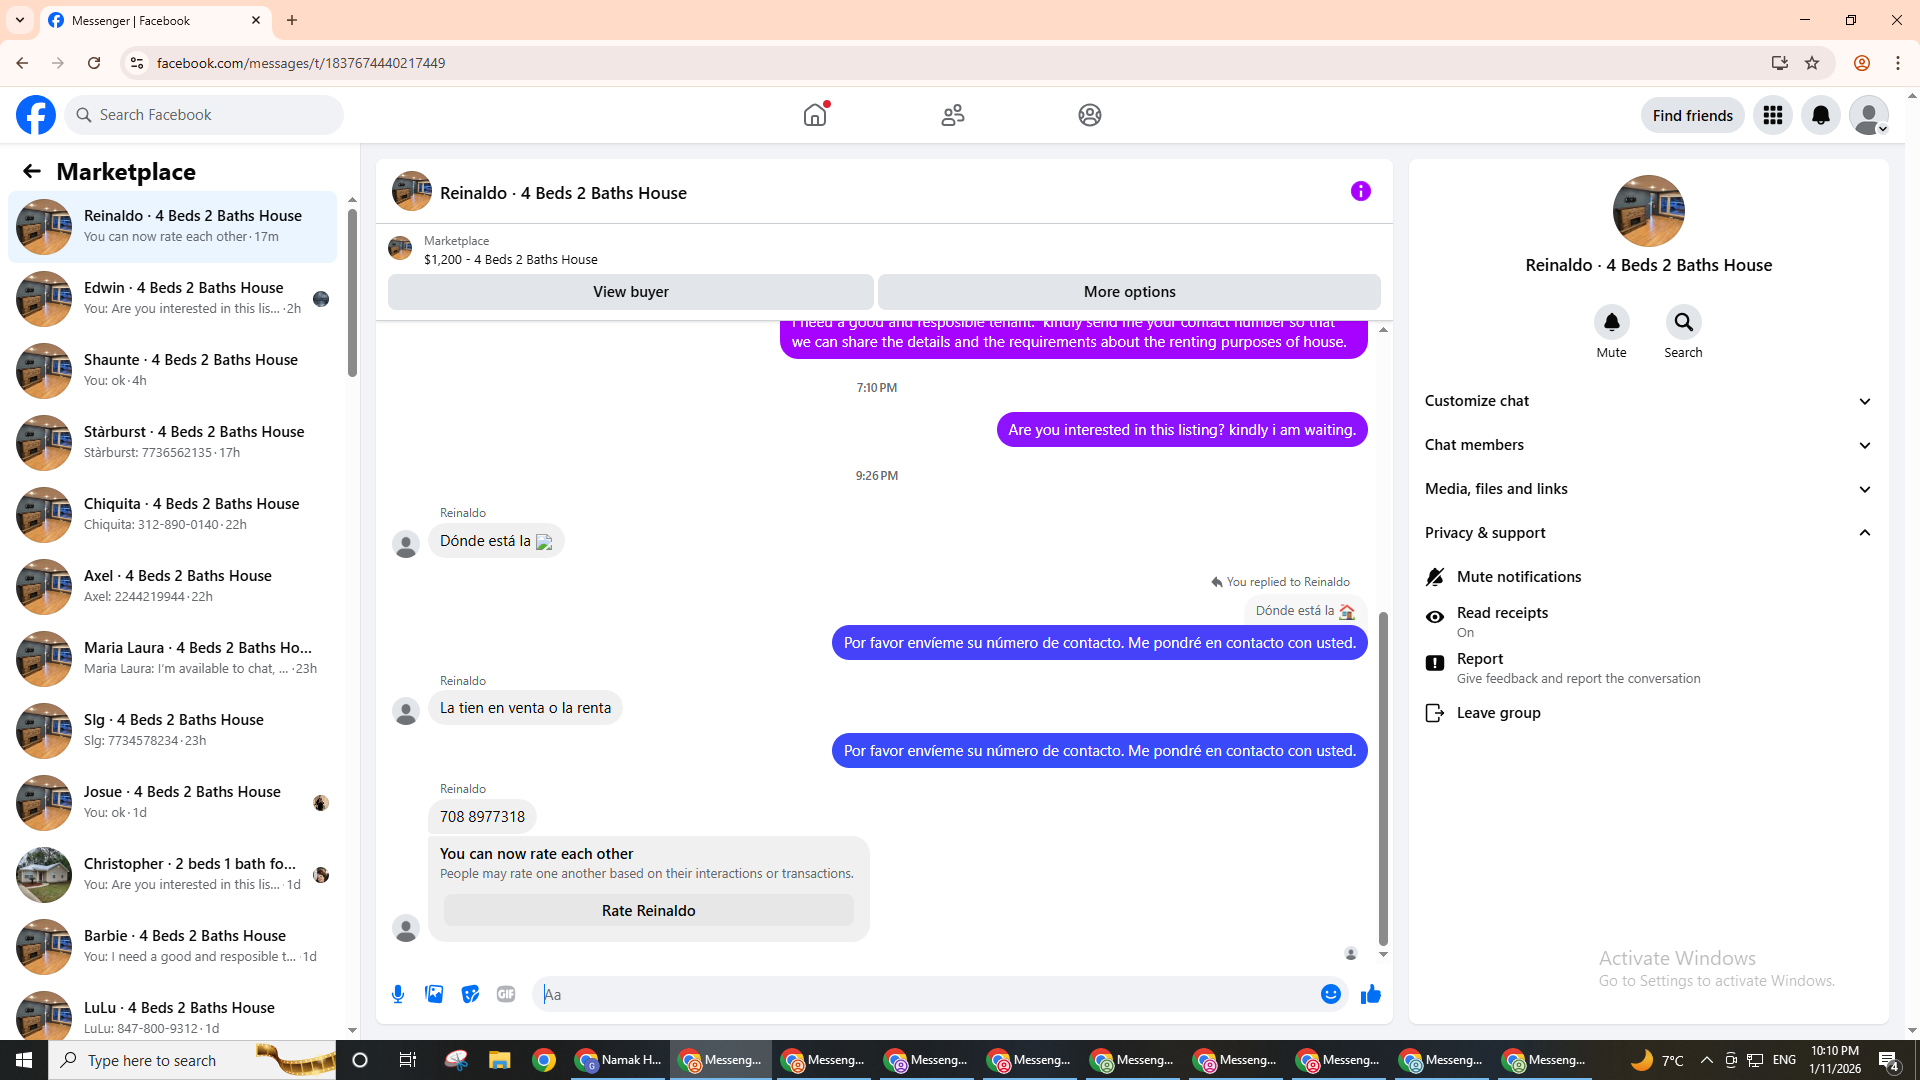Screen dimensions: 1920x1080
Task: Open the Groups icon in top navigation
Action: coord(1090,115)
